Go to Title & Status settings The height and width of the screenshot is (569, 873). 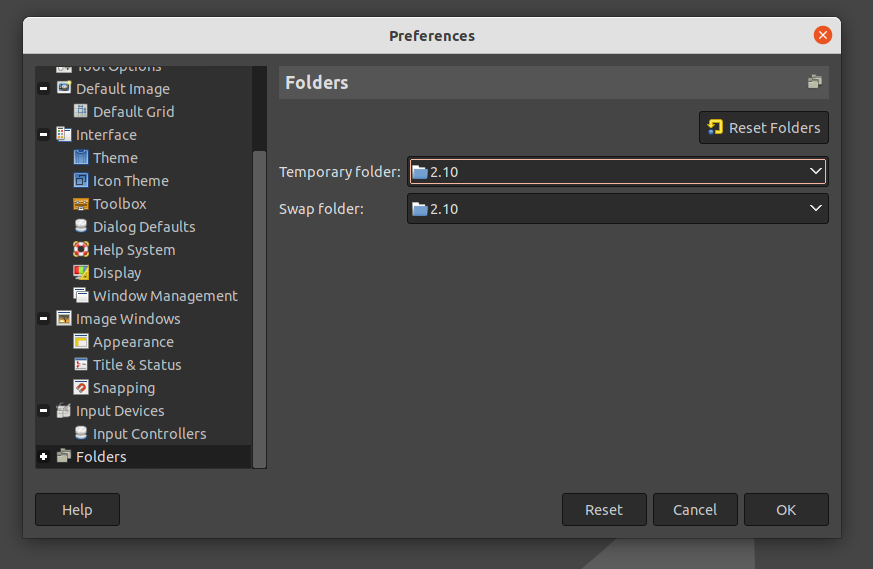[x=137, y=365]
